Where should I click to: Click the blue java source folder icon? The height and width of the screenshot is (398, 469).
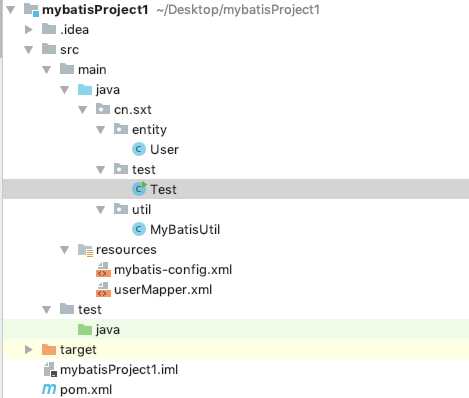click(85, 90)
